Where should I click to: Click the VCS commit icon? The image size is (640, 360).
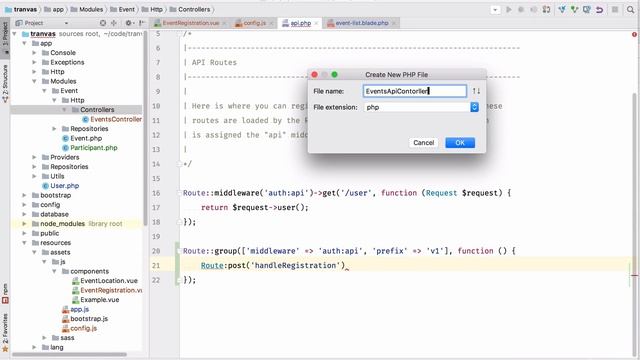[574, 9]
